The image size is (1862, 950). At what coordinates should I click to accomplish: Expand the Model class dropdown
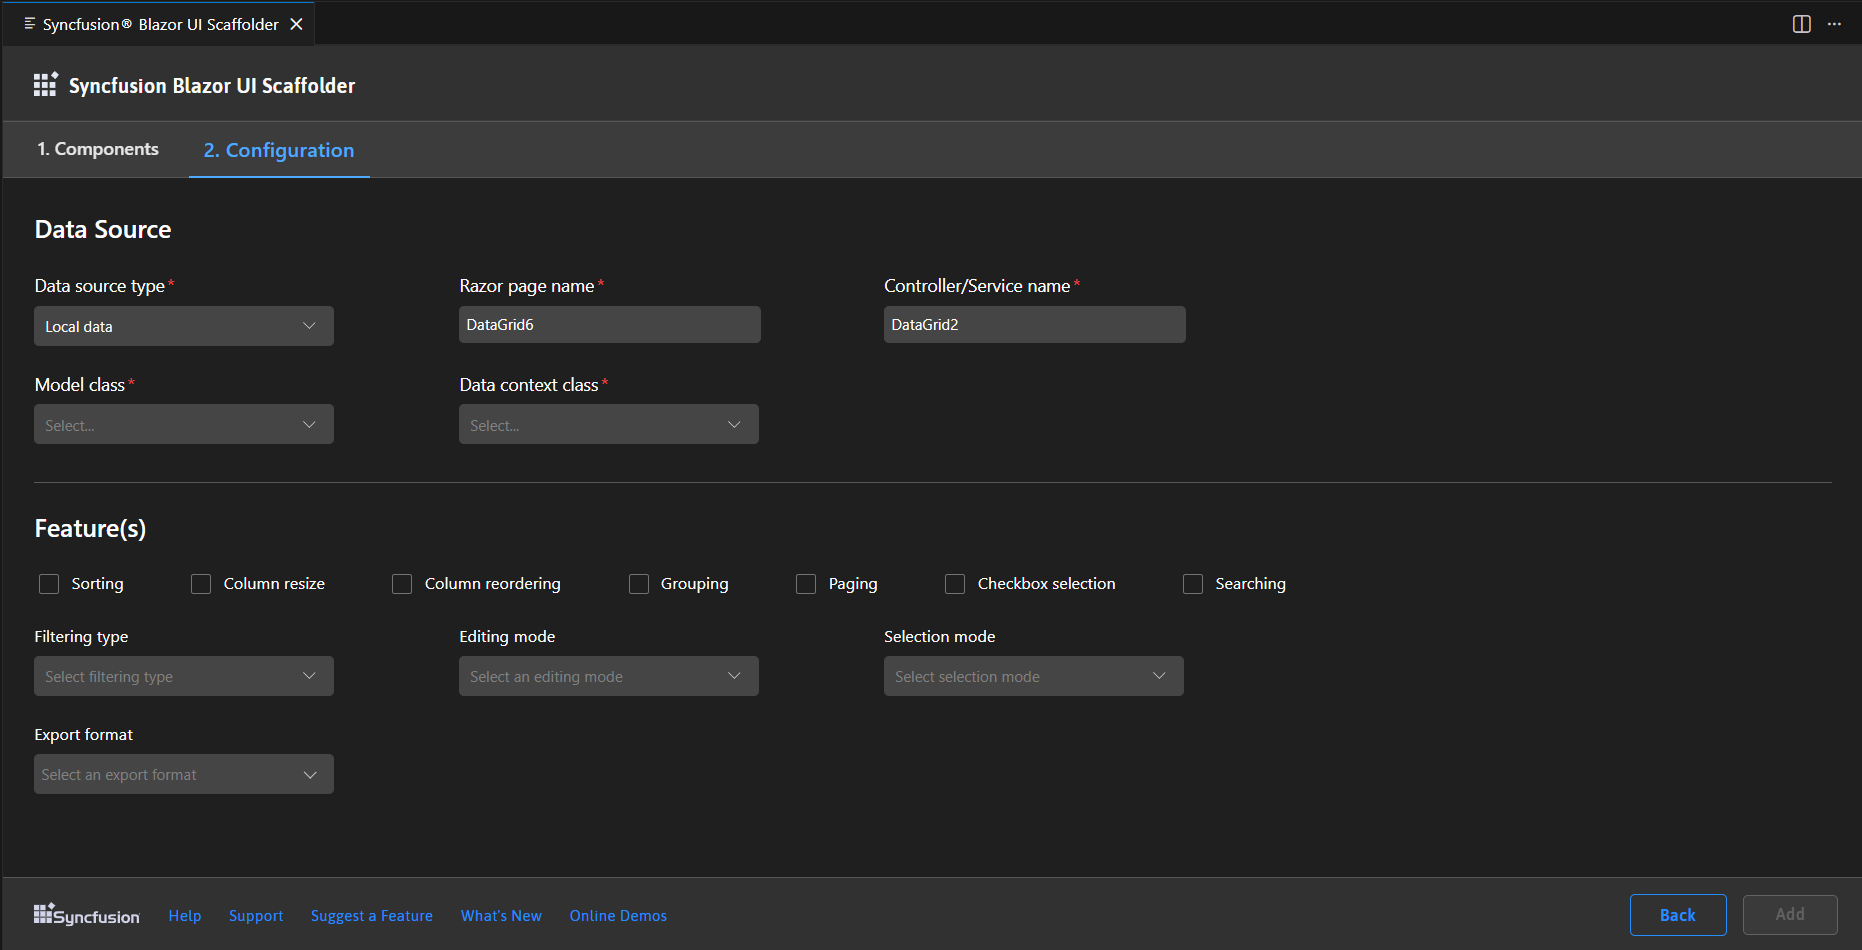tap(184, 425)
